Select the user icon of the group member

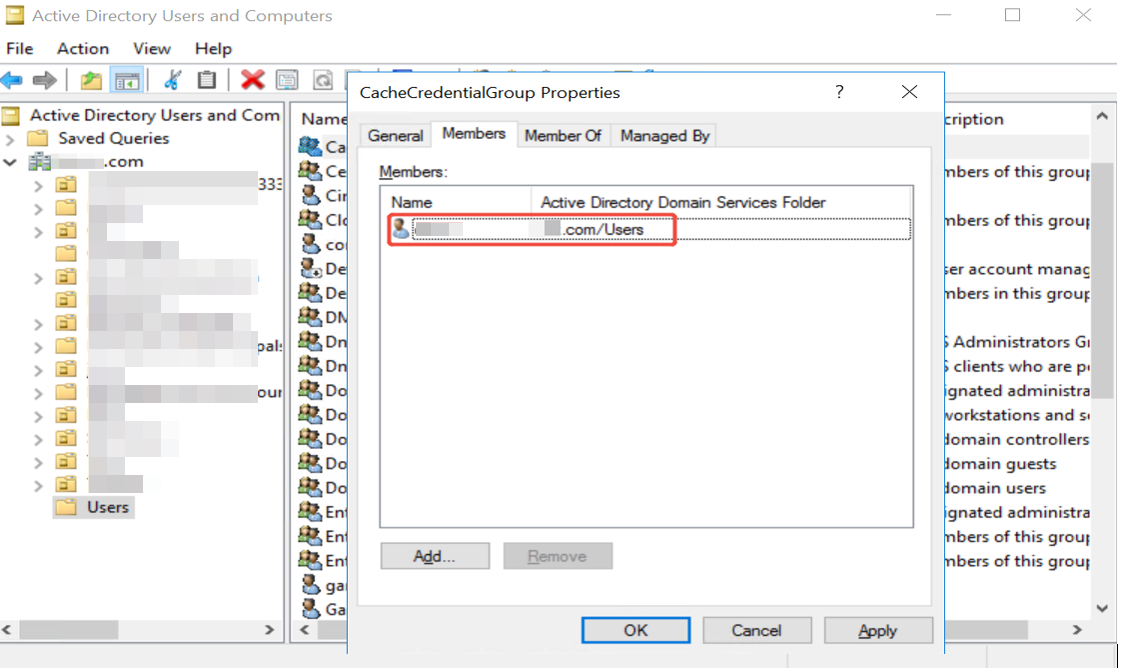pyautogui.click(x=401, y=229)
